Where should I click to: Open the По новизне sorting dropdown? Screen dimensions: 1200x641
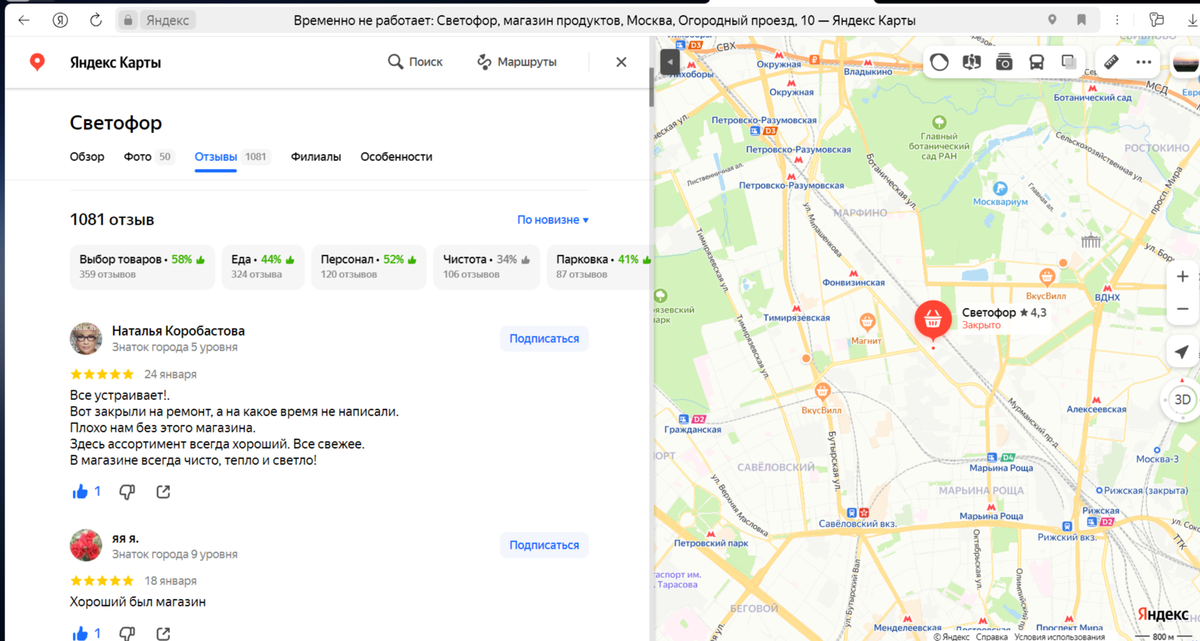pos(553,220)
